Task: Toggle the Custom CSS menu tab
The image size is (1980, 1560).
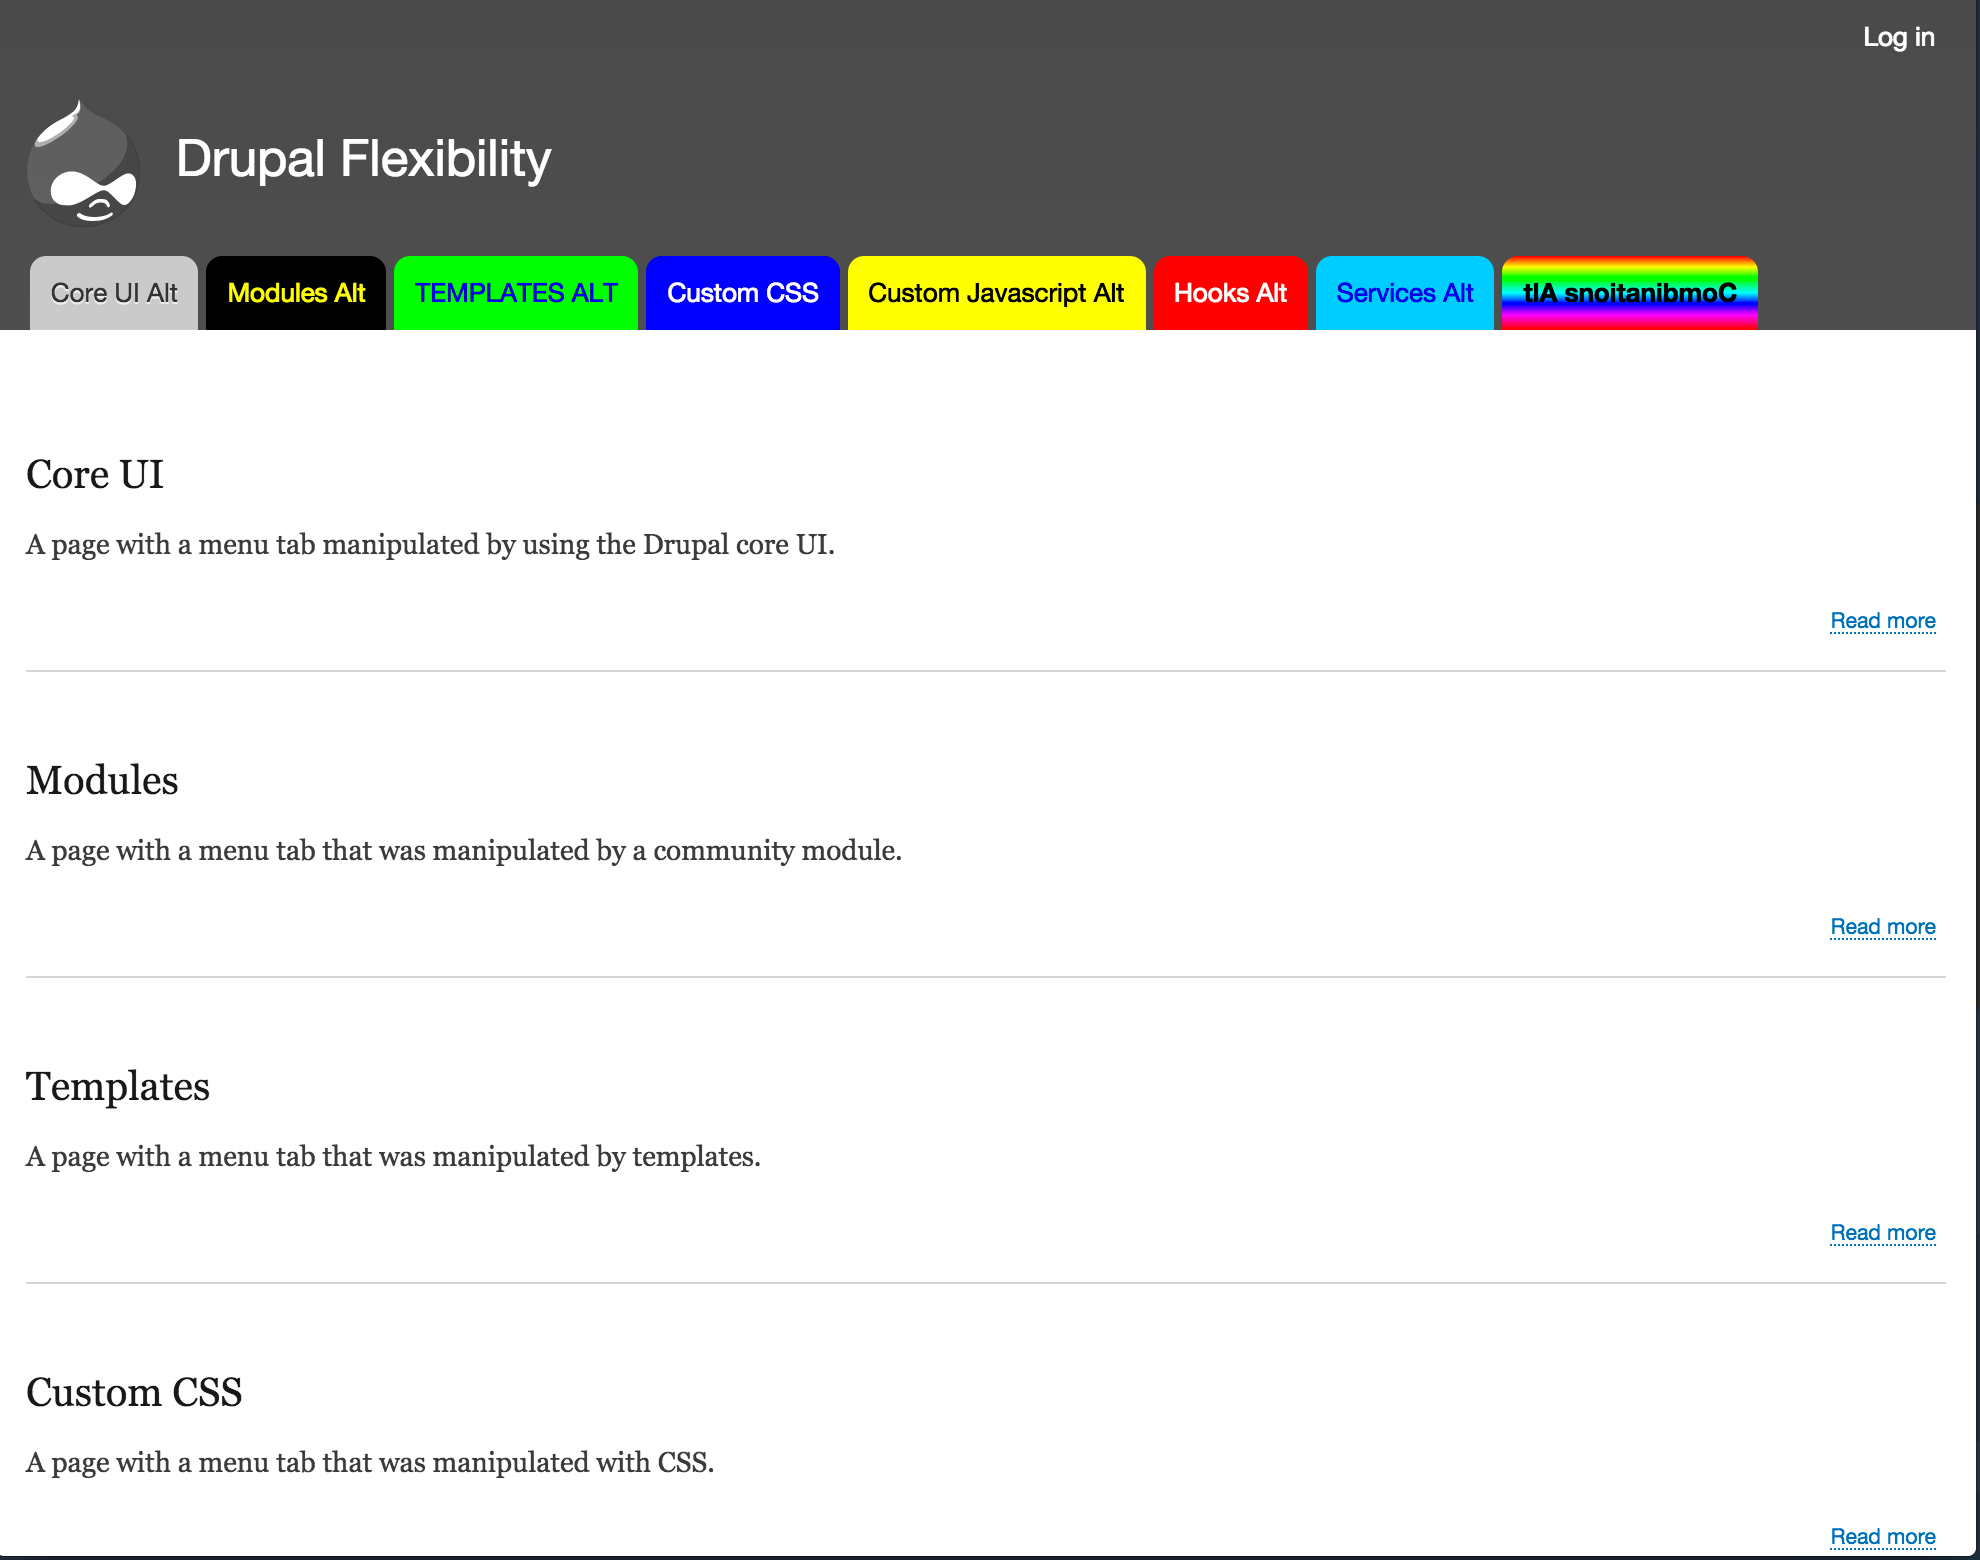Action: [x=741, y=292]
